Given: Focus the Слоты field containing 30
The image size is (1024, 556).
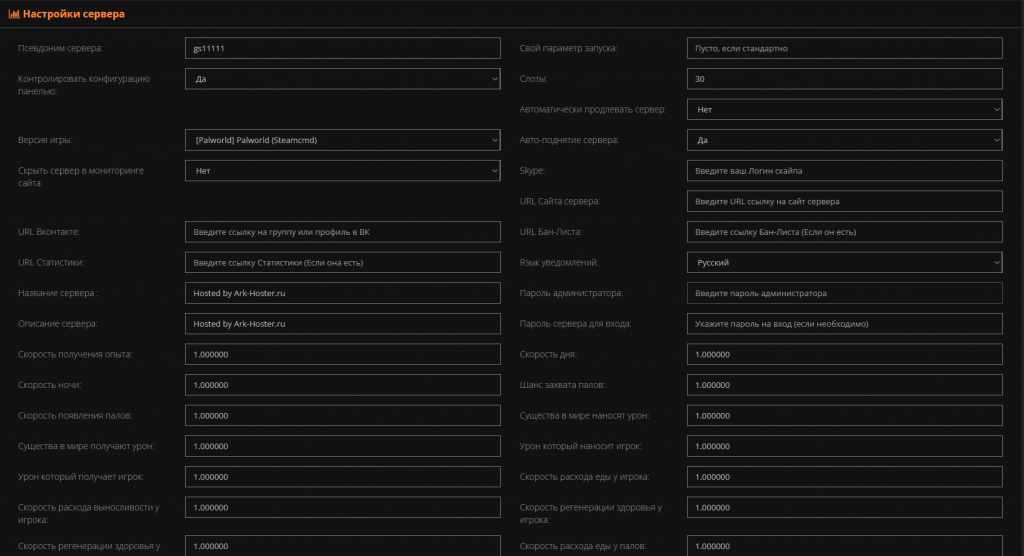Looking at the screenshot, I should (x=844, y=79).
